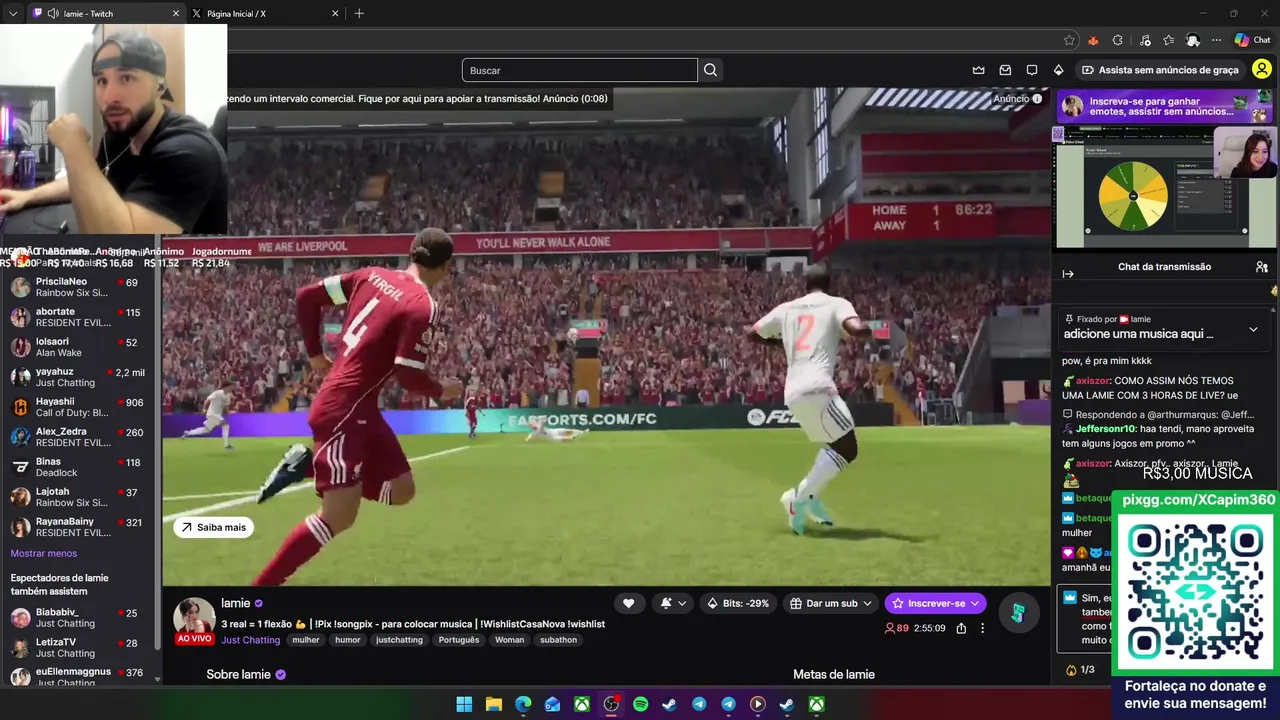Viewport: 1280px width, 720px height.
Task: Open RayanaBainy channel in sidebar
Action: pos(80,527)
